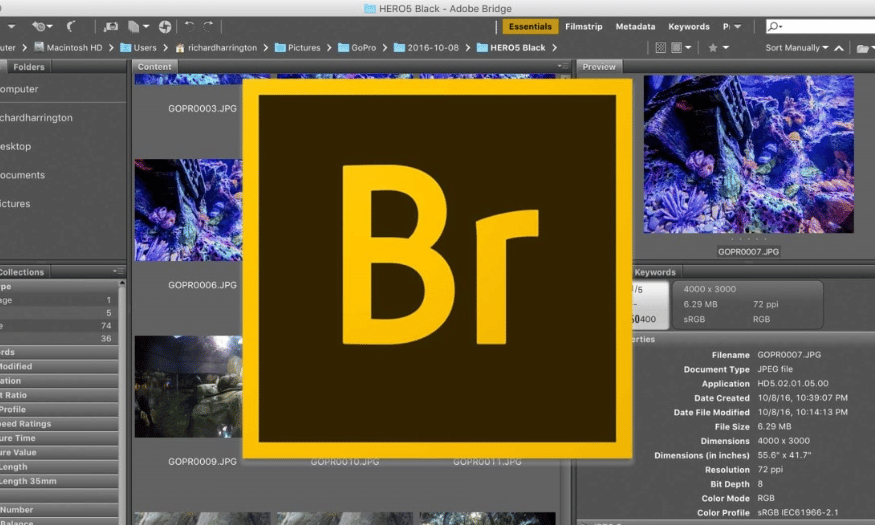The width and height of the screenshot is (875, 525).
Task: Rotate 90 degrees counterclockwise
Action: [x=190, y=26]
